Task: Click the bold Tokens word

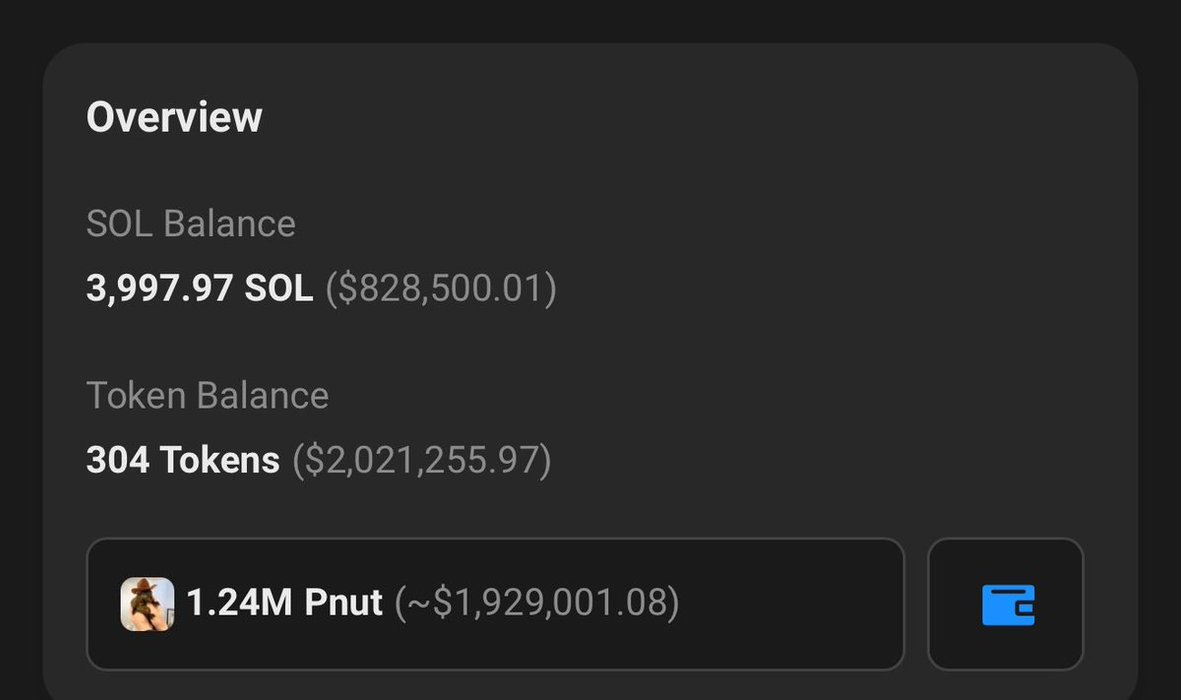Action: point(220,461)
